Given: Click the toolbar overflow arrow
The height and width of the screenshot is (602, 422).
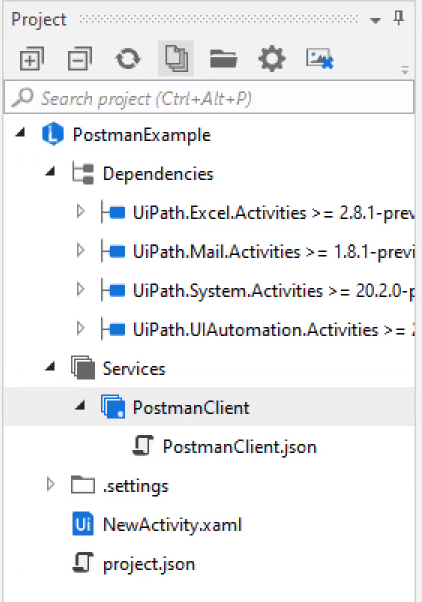Looking at the screenshot, I should 404,70.
